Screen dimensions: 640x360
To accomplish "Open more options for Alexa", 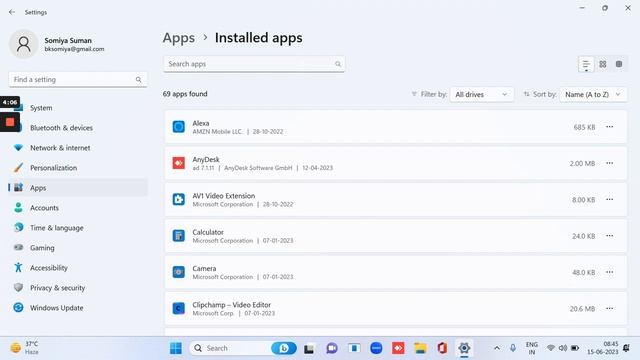I will pyautogui.click(x=609, y=127).
